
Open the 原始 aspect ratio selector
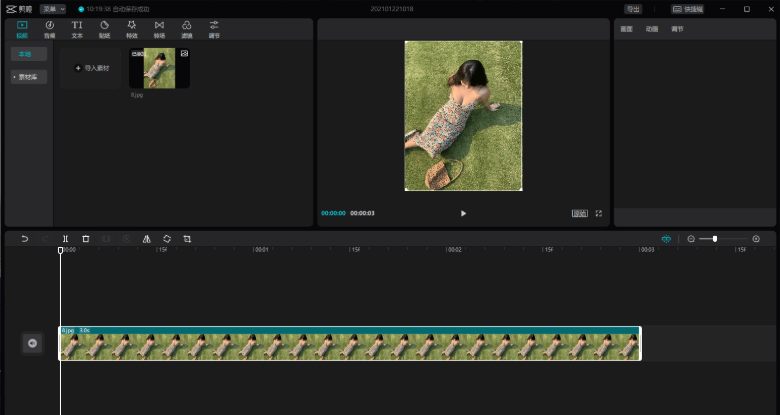(579, 213)
